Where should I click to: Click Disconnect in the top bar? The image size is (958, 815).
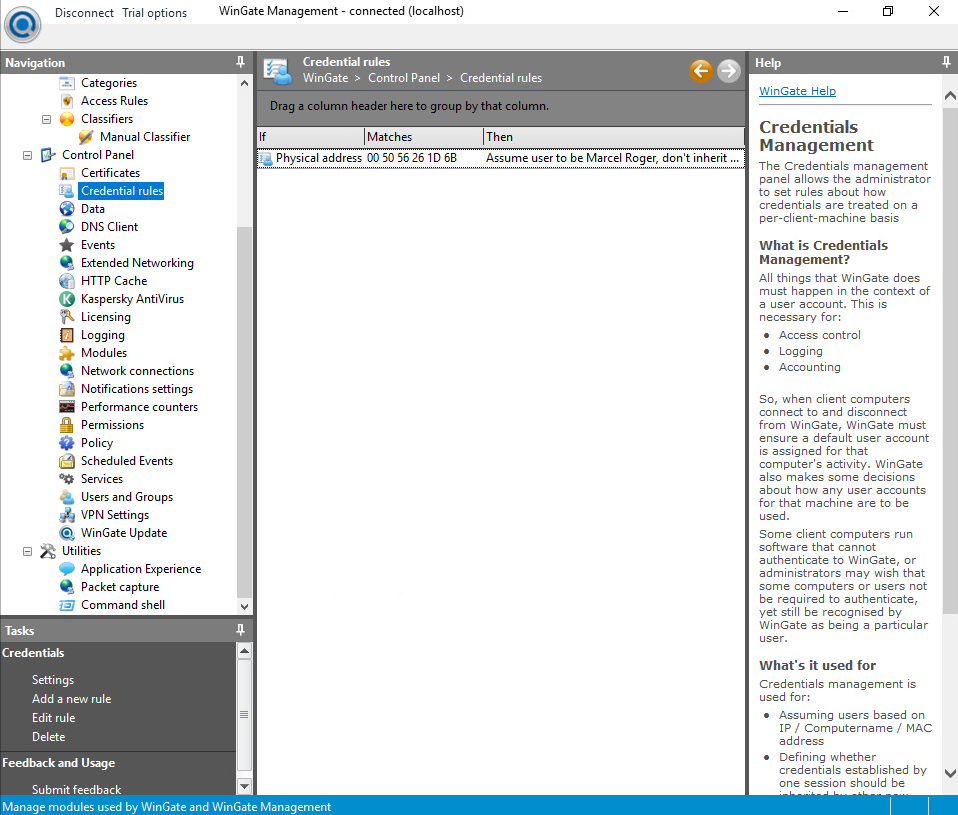[84, 13]
